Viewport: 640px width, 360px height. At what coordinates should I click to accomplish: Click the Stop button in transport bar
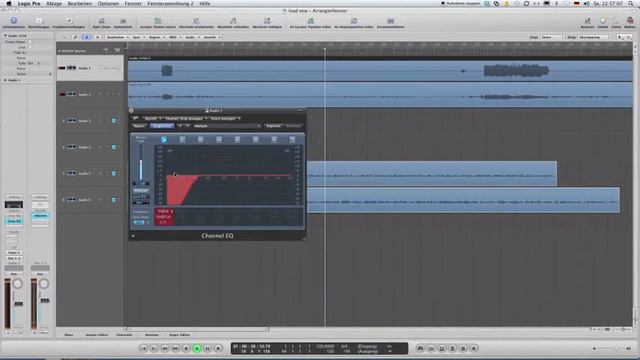pyautogui.click(x=186, y=348)
